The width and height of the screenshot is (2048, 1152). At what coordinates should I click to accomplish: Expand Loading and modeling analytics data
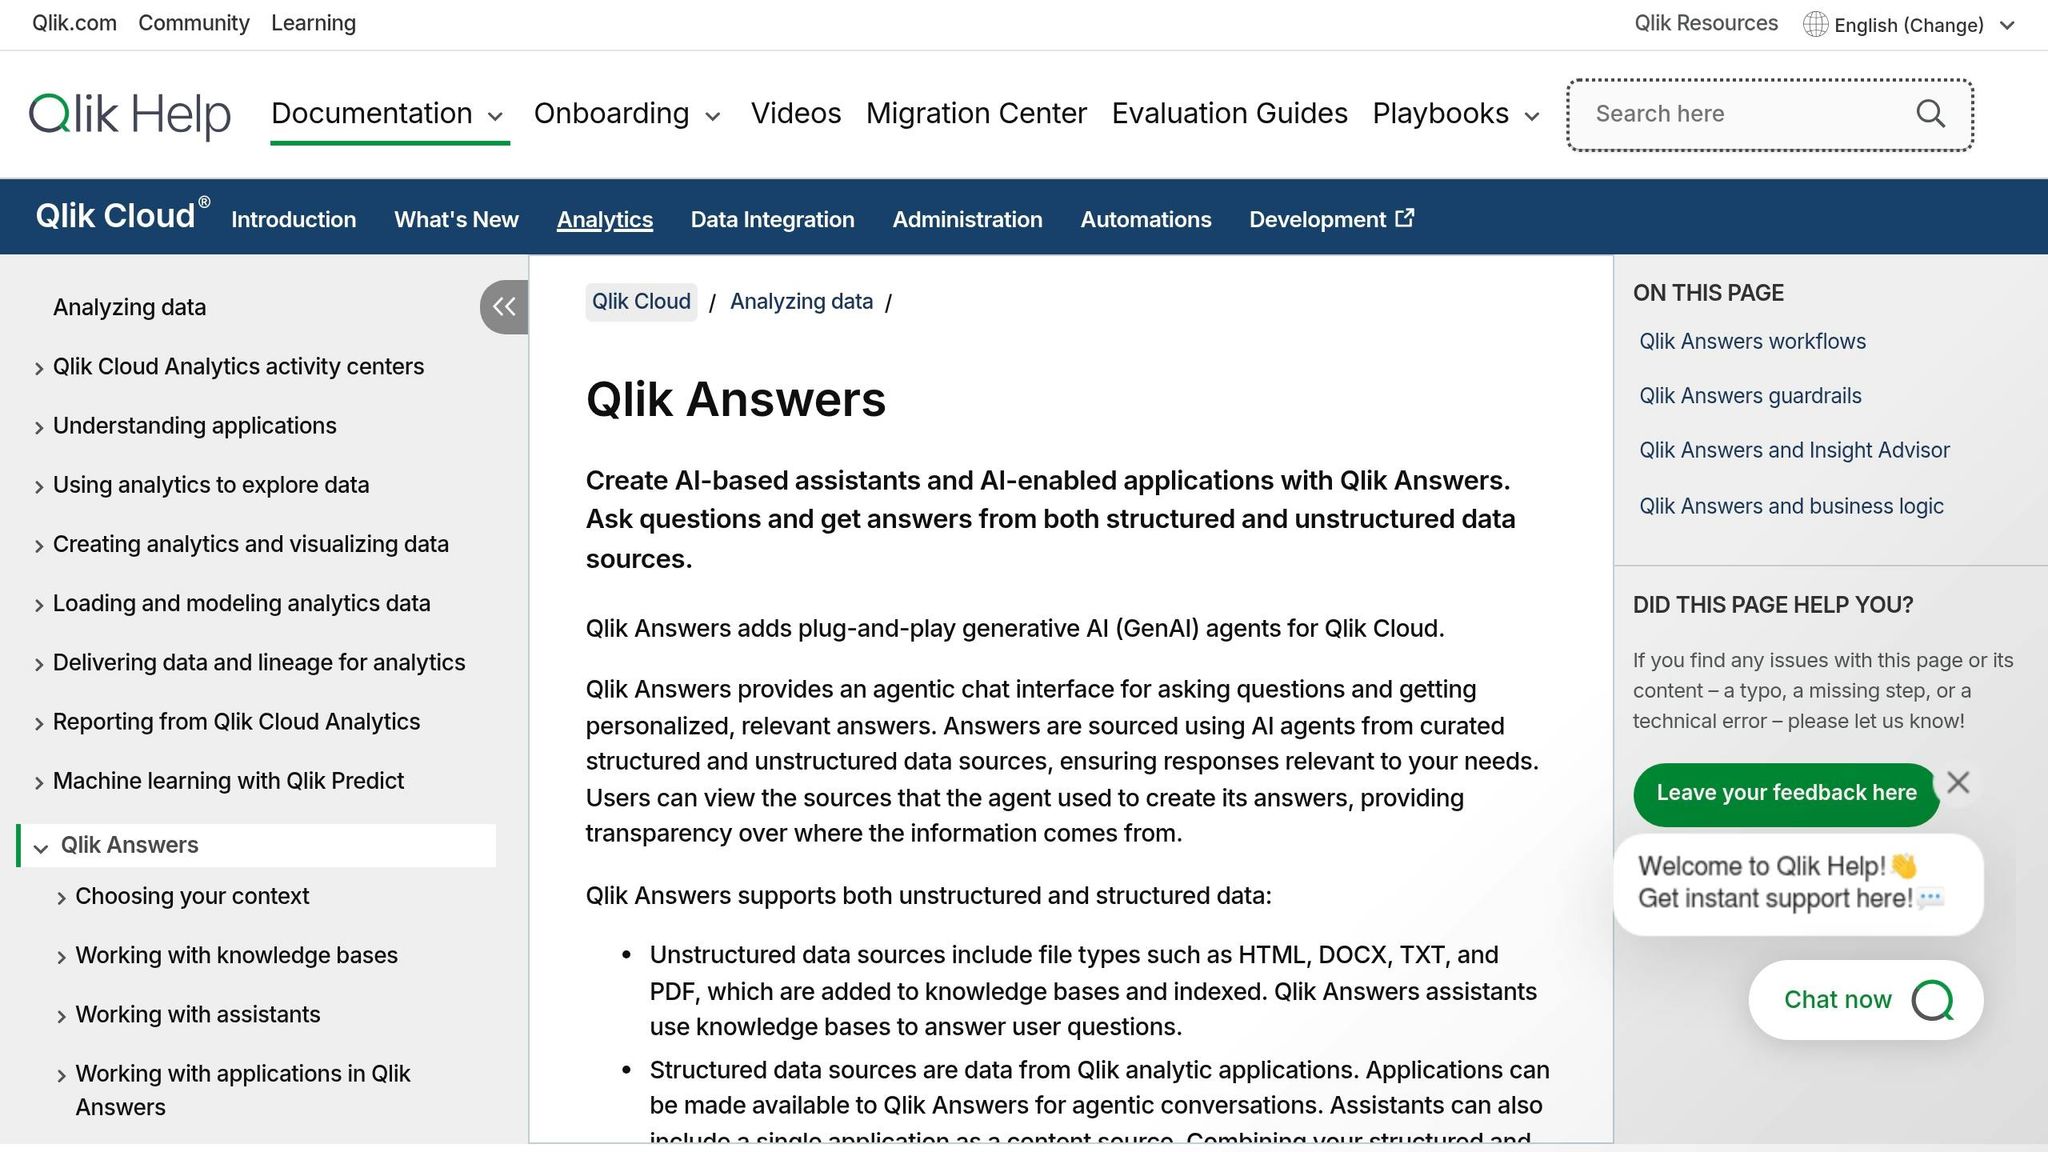tap(39, 605)
